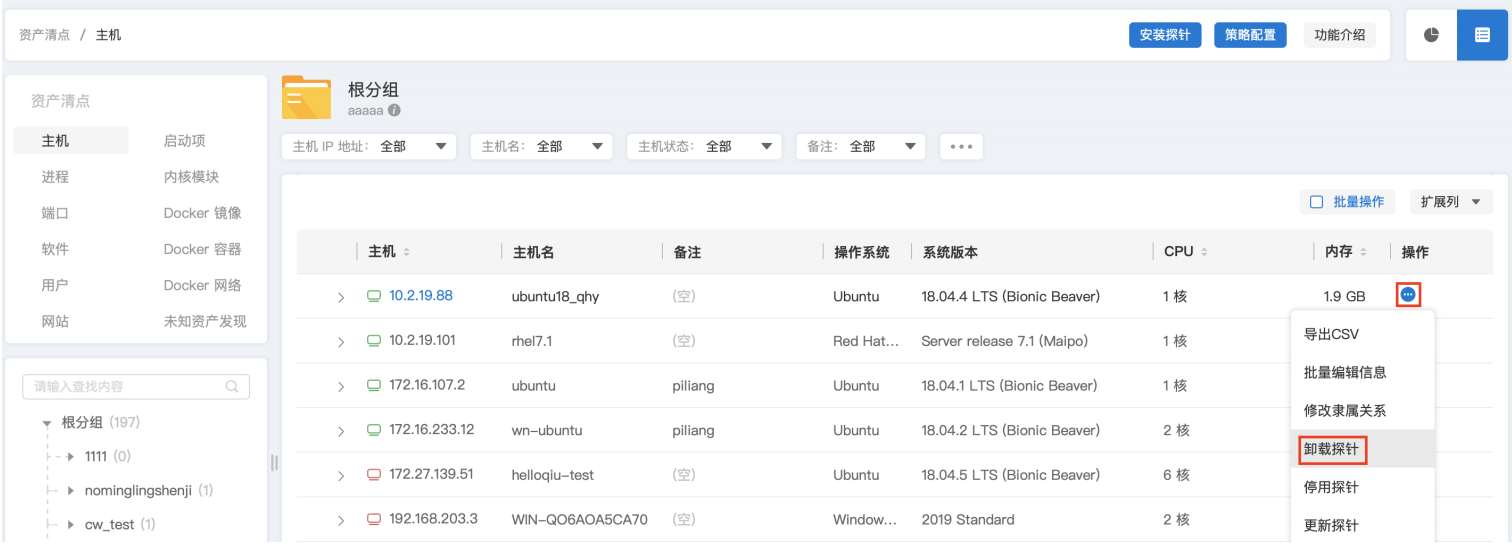This screenshot has height=554, width=1512.
Task: Switch to list view icon
Action: point(1482,35)
